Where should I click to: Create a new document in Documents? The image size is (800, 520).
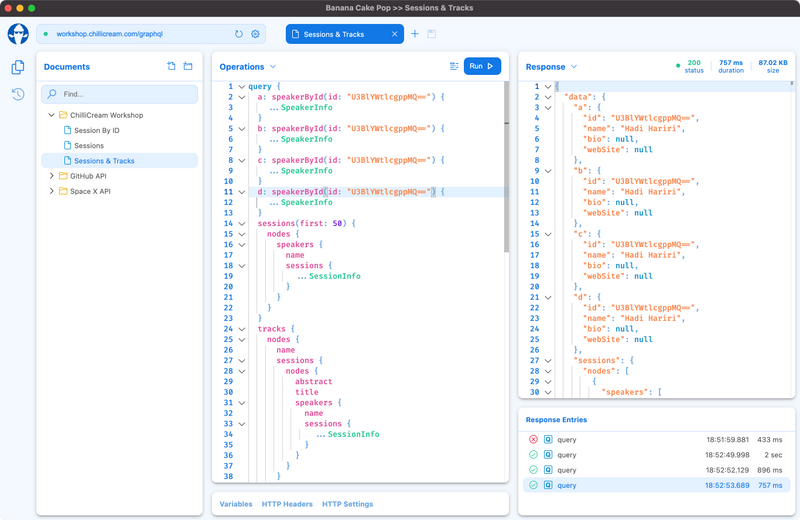click(171, 67)
